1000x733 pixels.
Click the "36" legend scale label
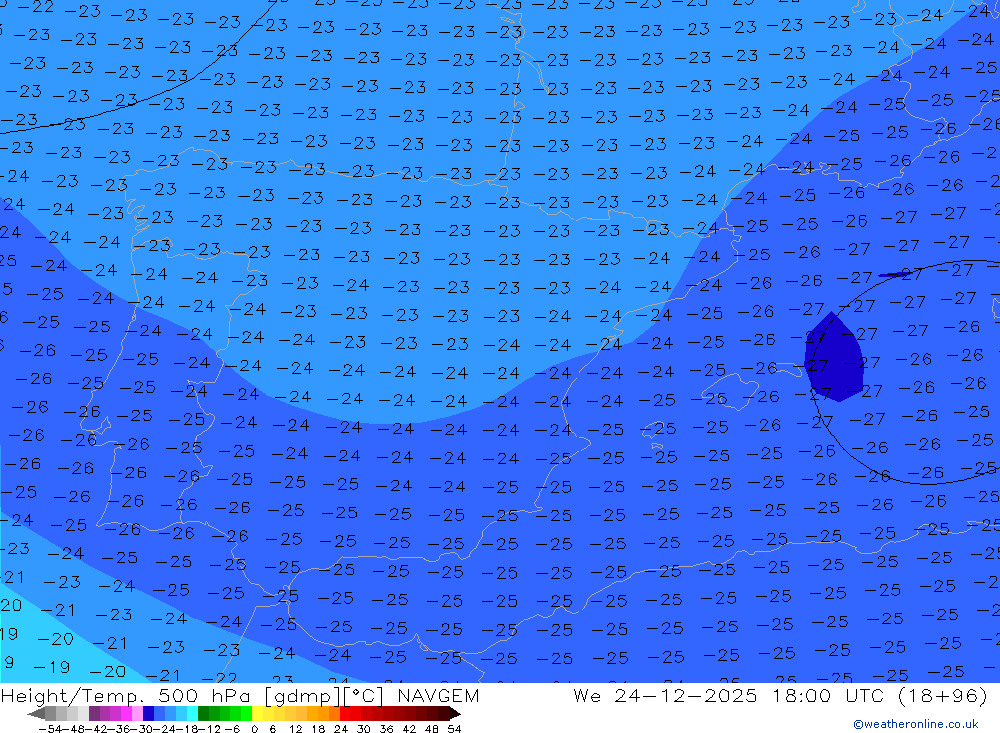pos(386,729)
